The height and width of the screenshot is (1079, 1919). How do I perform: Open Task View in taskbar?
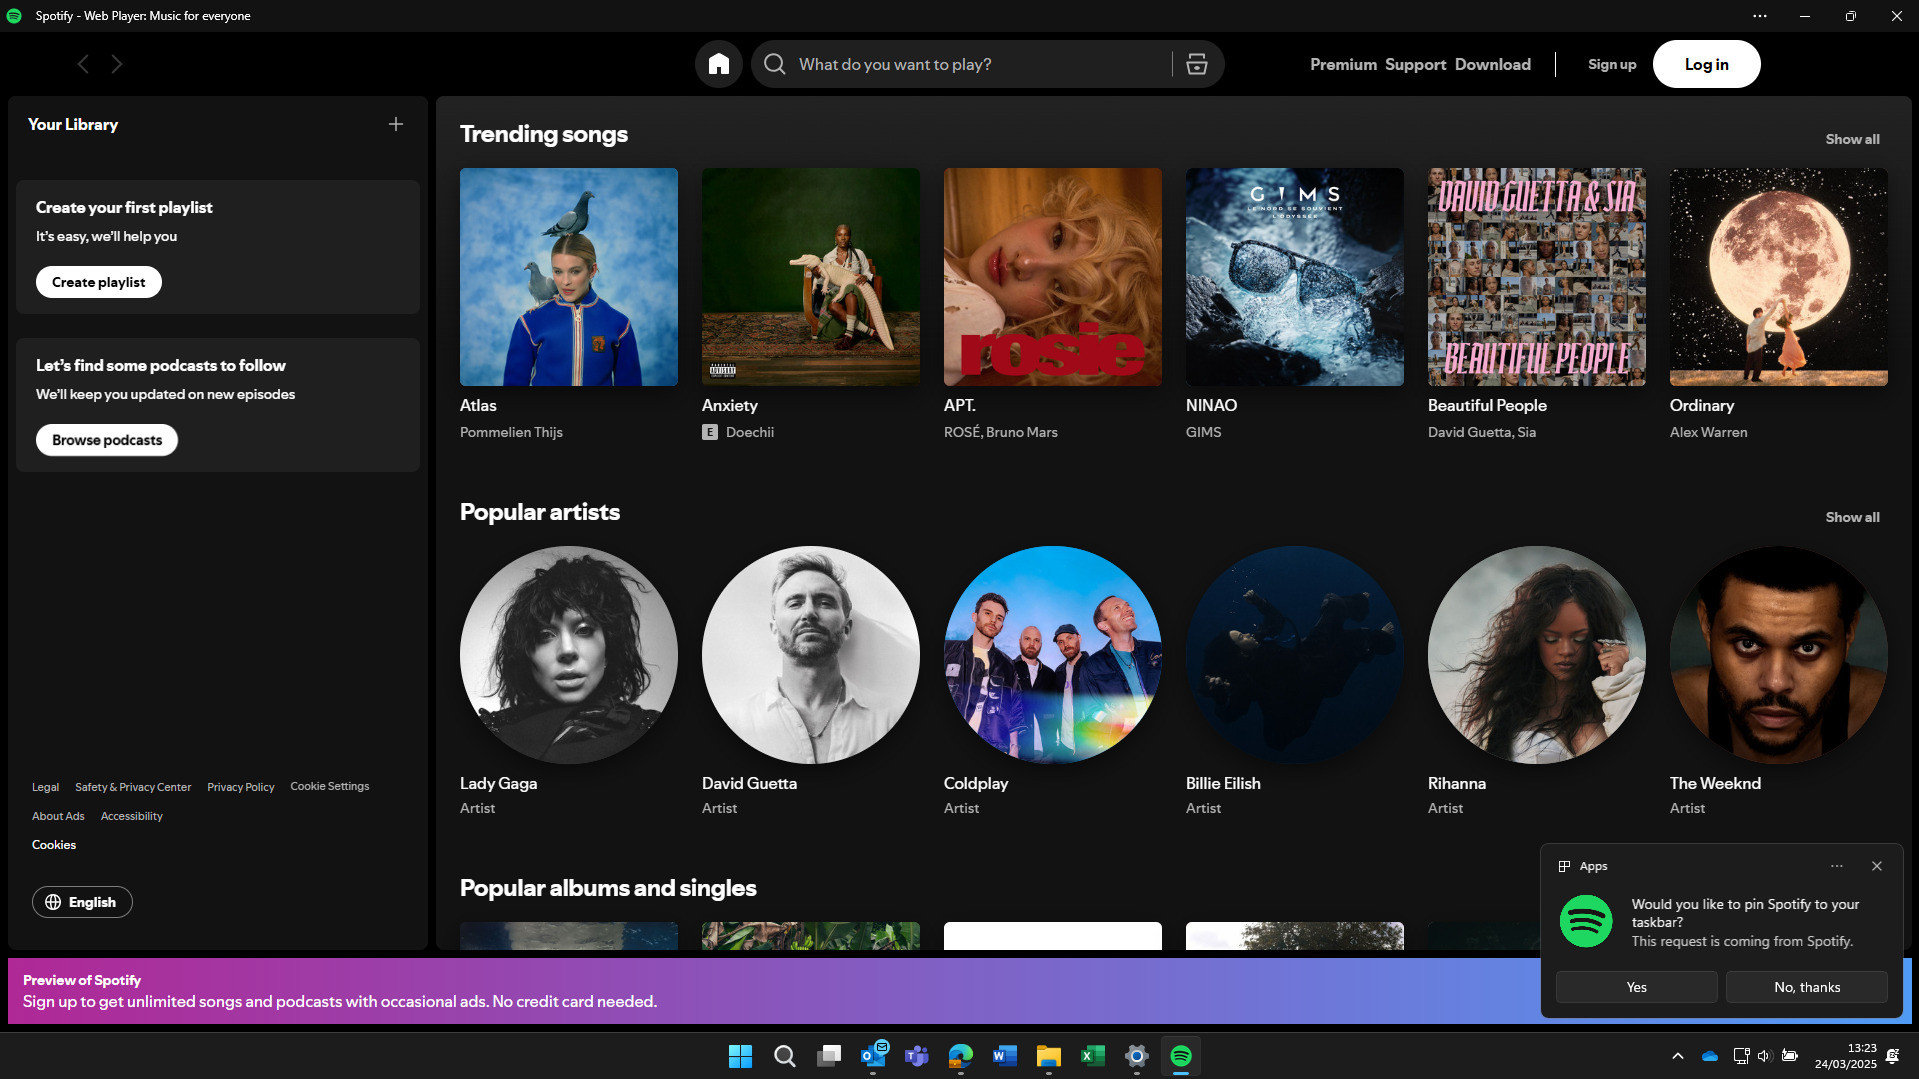pos(829,1056)
